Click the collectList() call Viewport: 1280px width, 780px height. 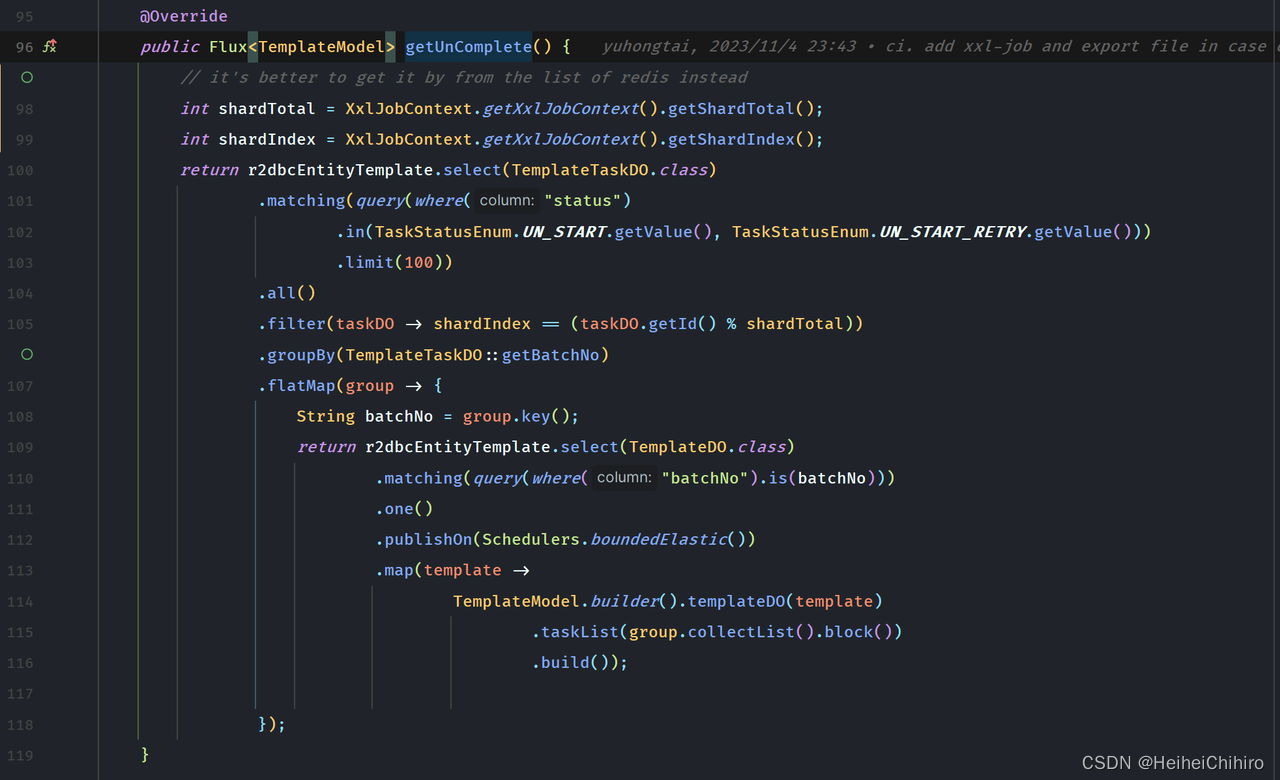pos(751,632)
